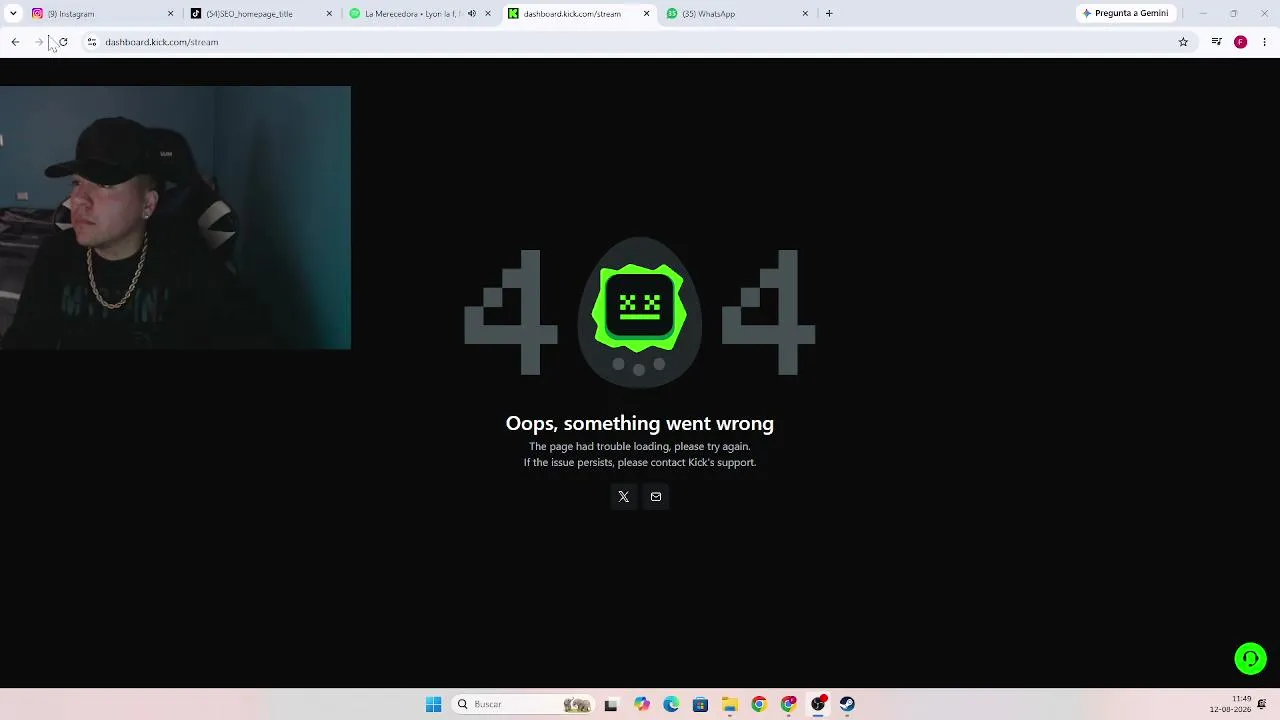Reload the Kick dashboard page
1280x720 pixels.
pyautogui.click(x=63, y=42)
